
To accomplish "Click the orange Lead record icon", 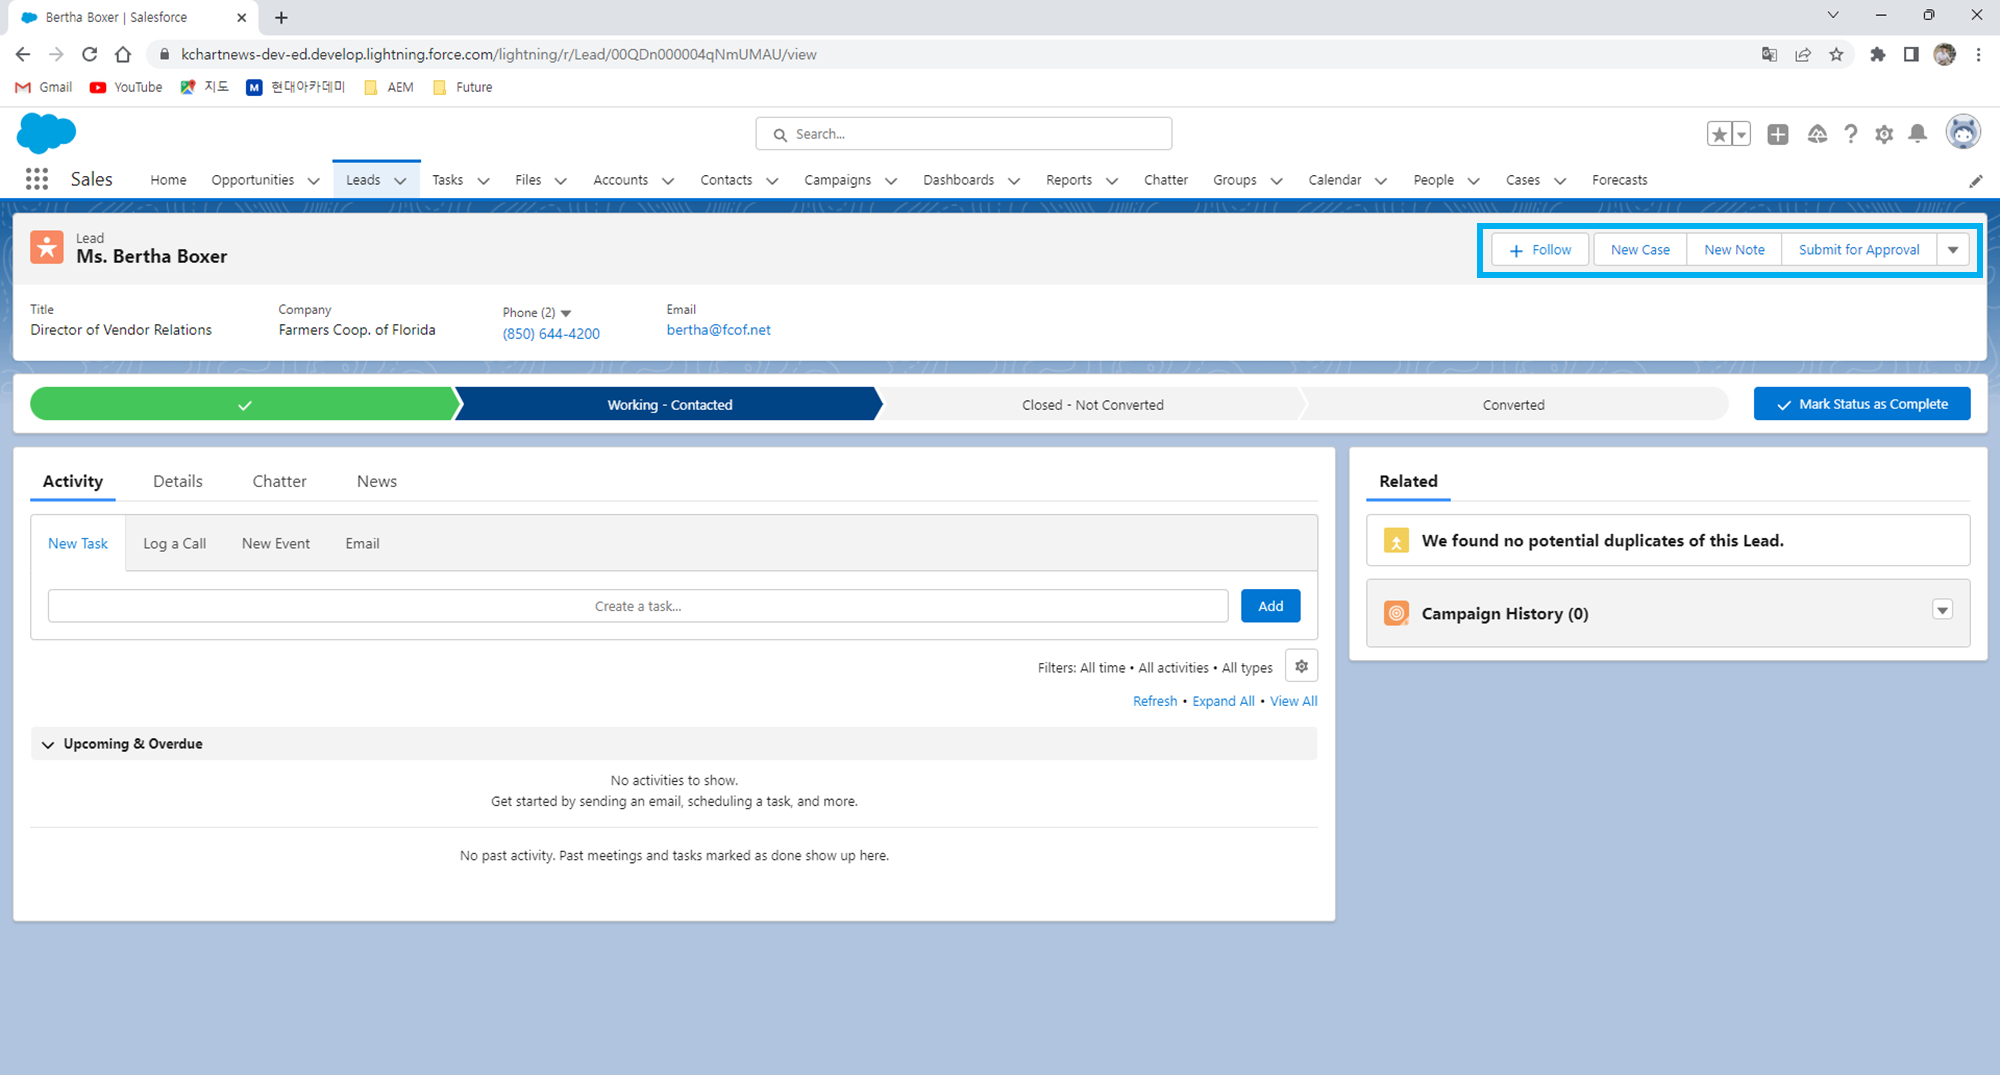I will click(x=47, y=247).
